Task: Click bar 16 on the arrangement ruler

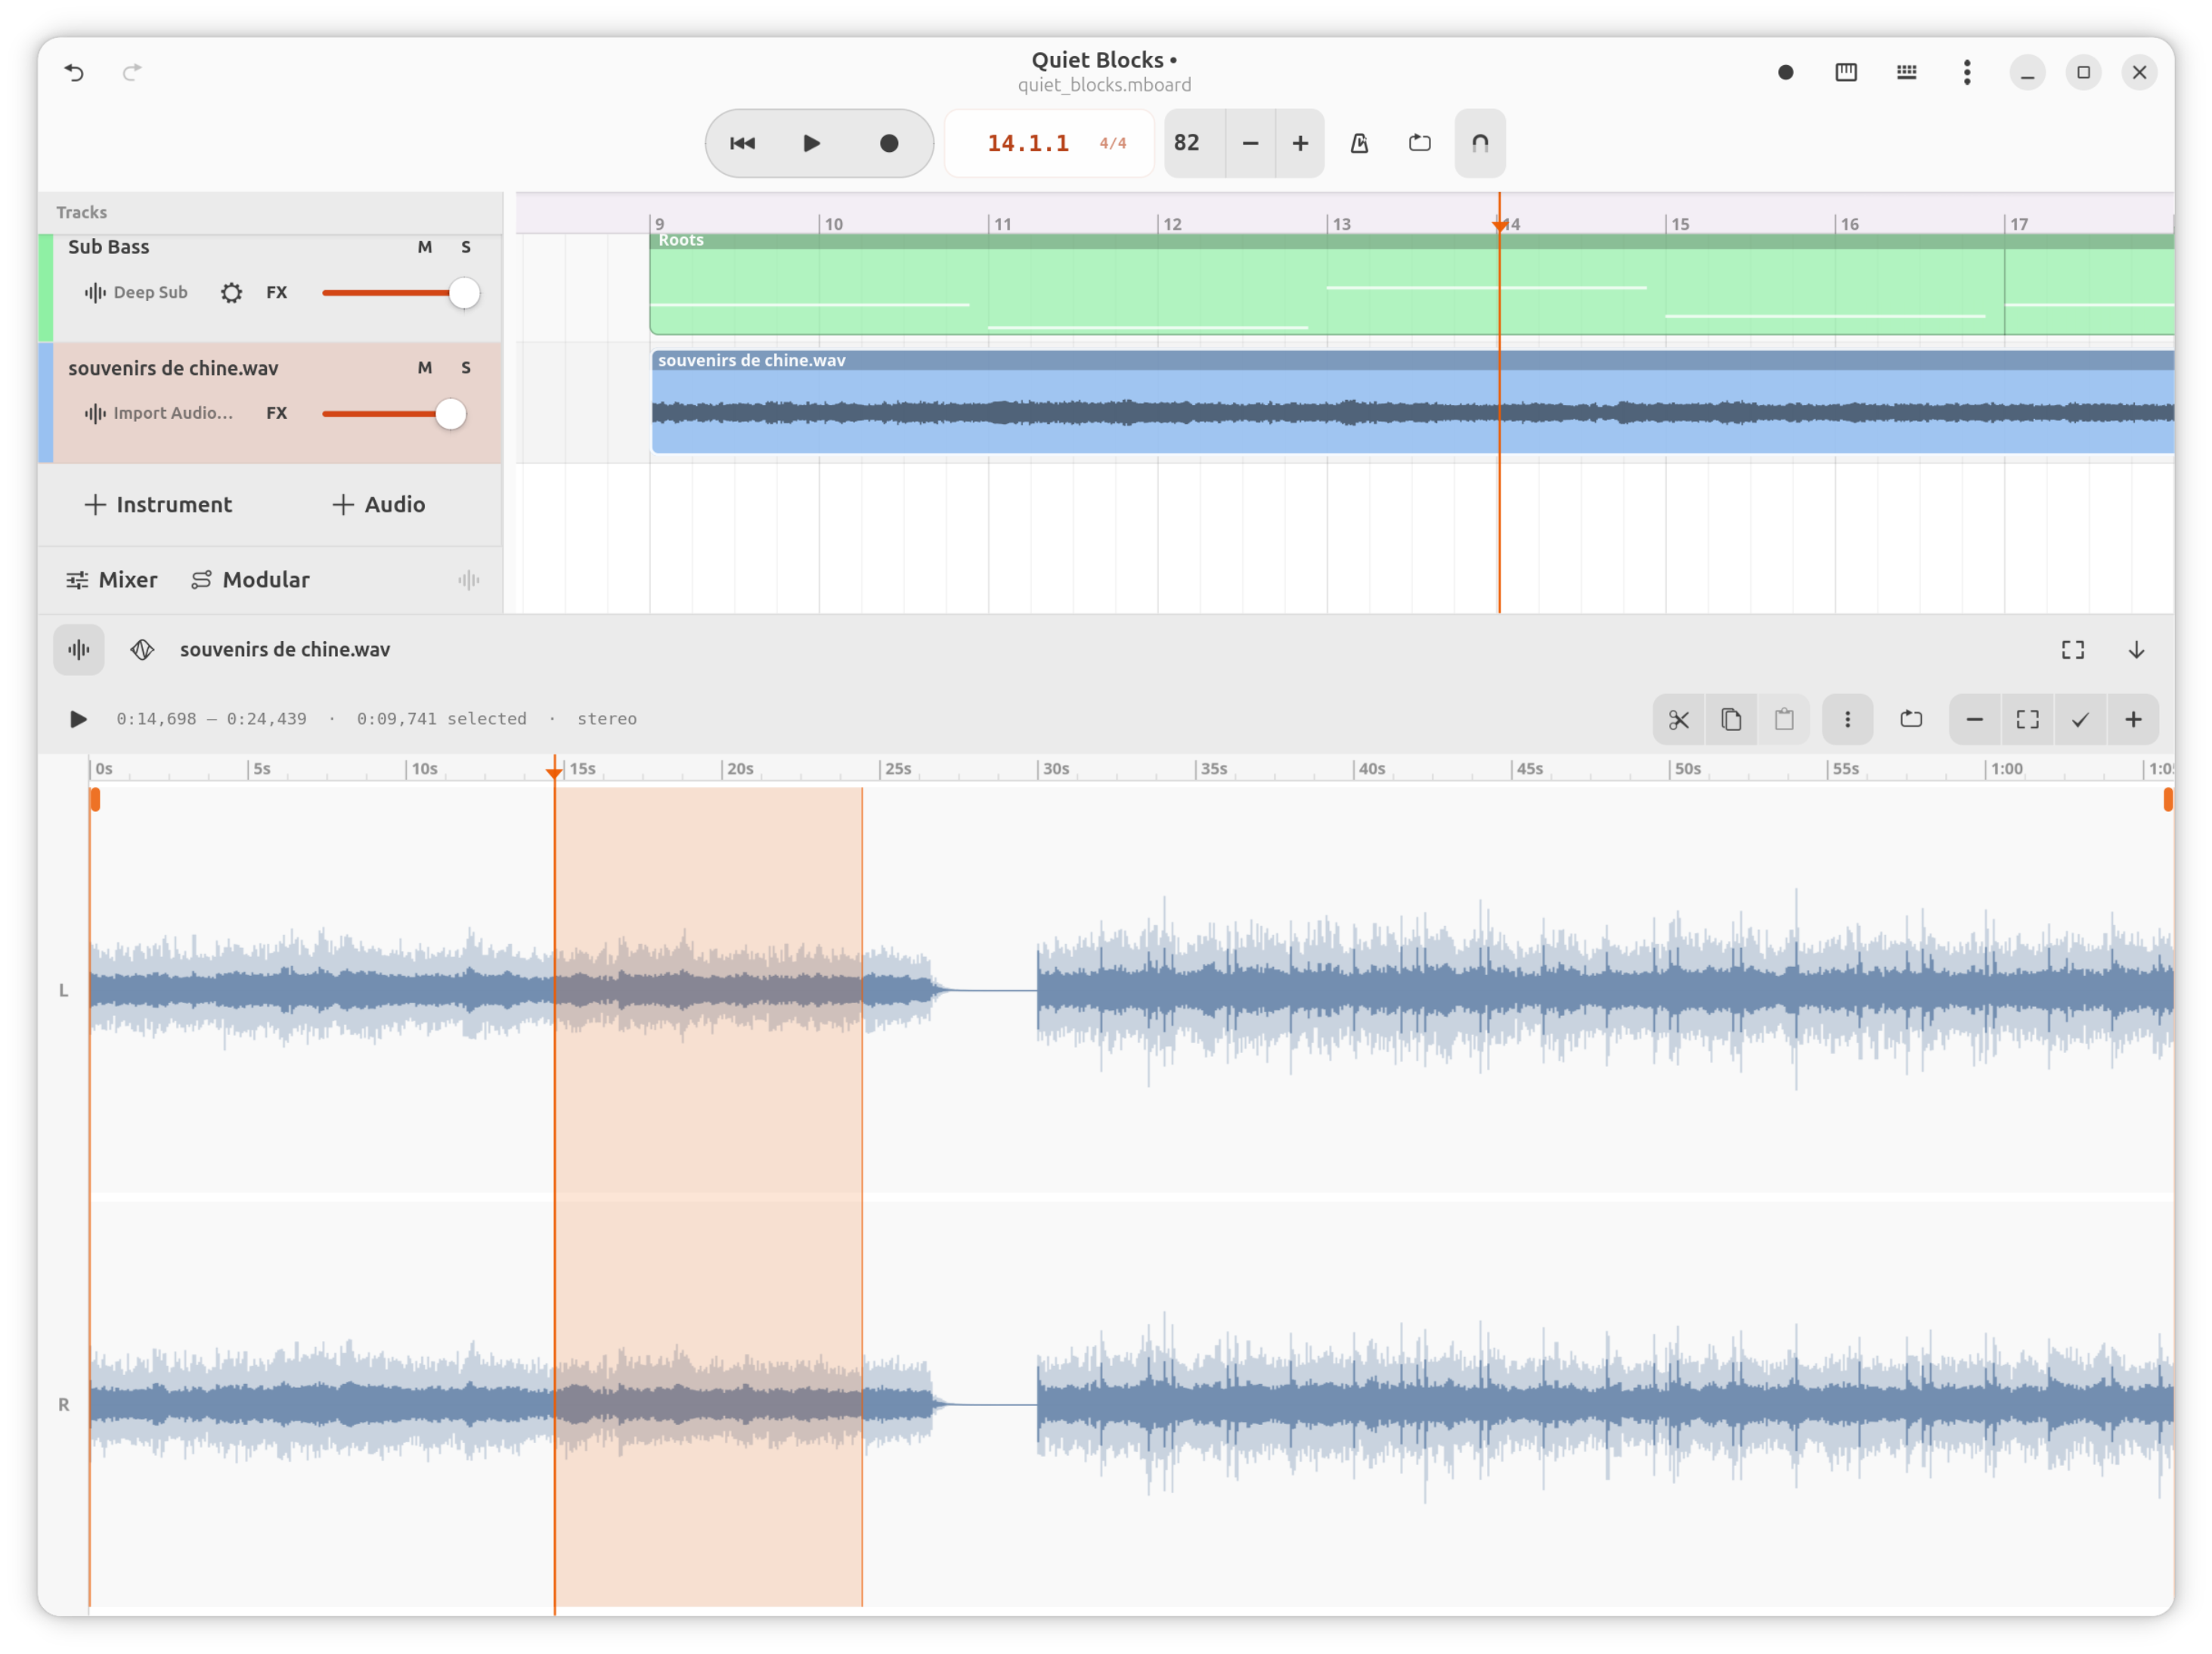Action: [1849, 224]
